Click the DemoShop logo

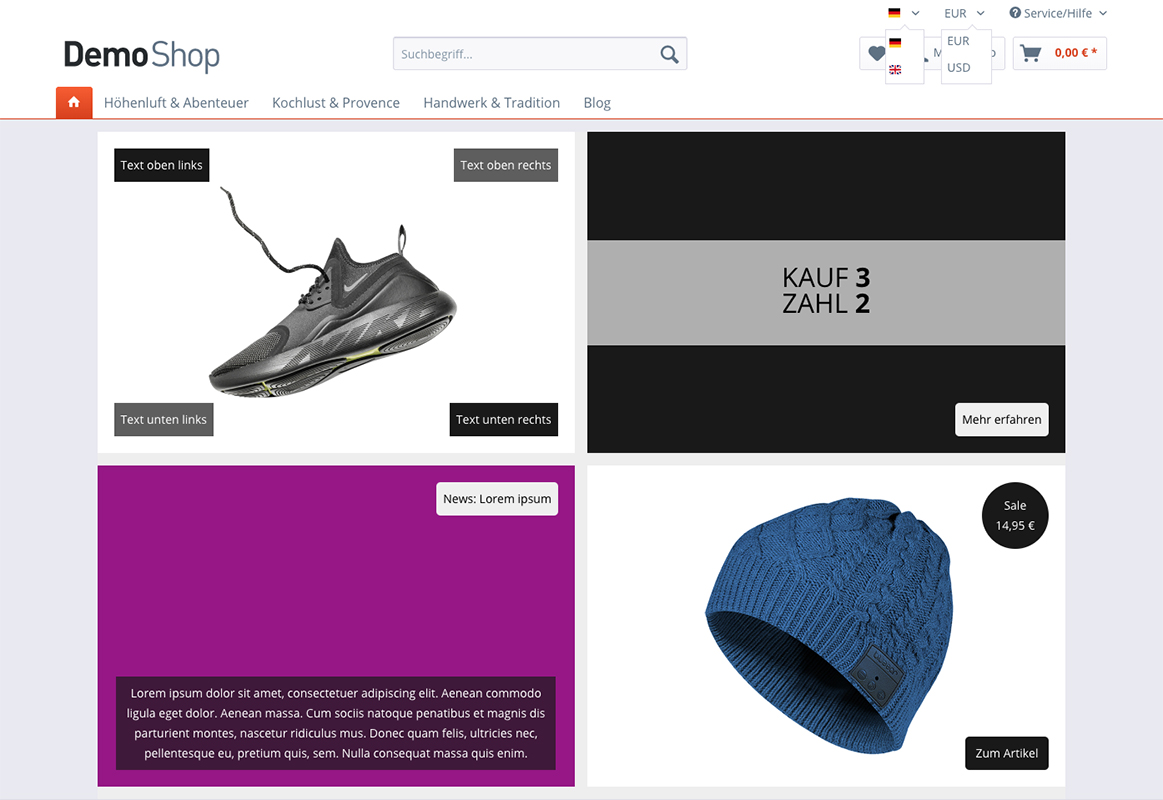(x=142, y=56)
